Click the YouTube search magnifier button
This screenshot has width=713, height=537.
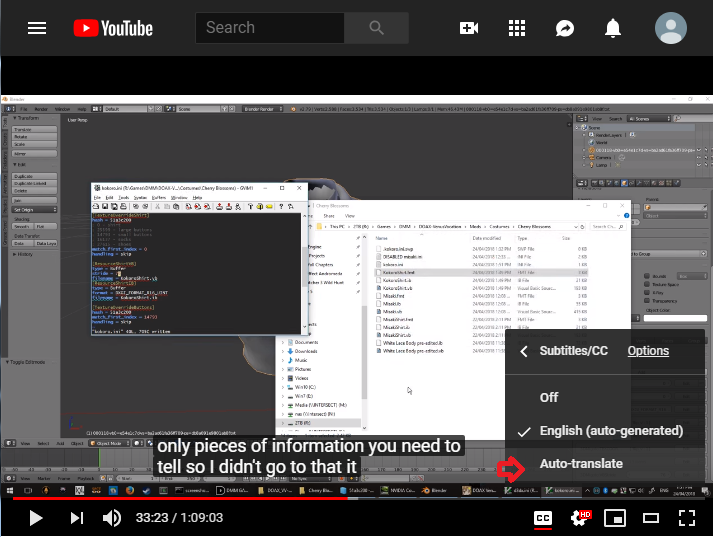[376, 28]
